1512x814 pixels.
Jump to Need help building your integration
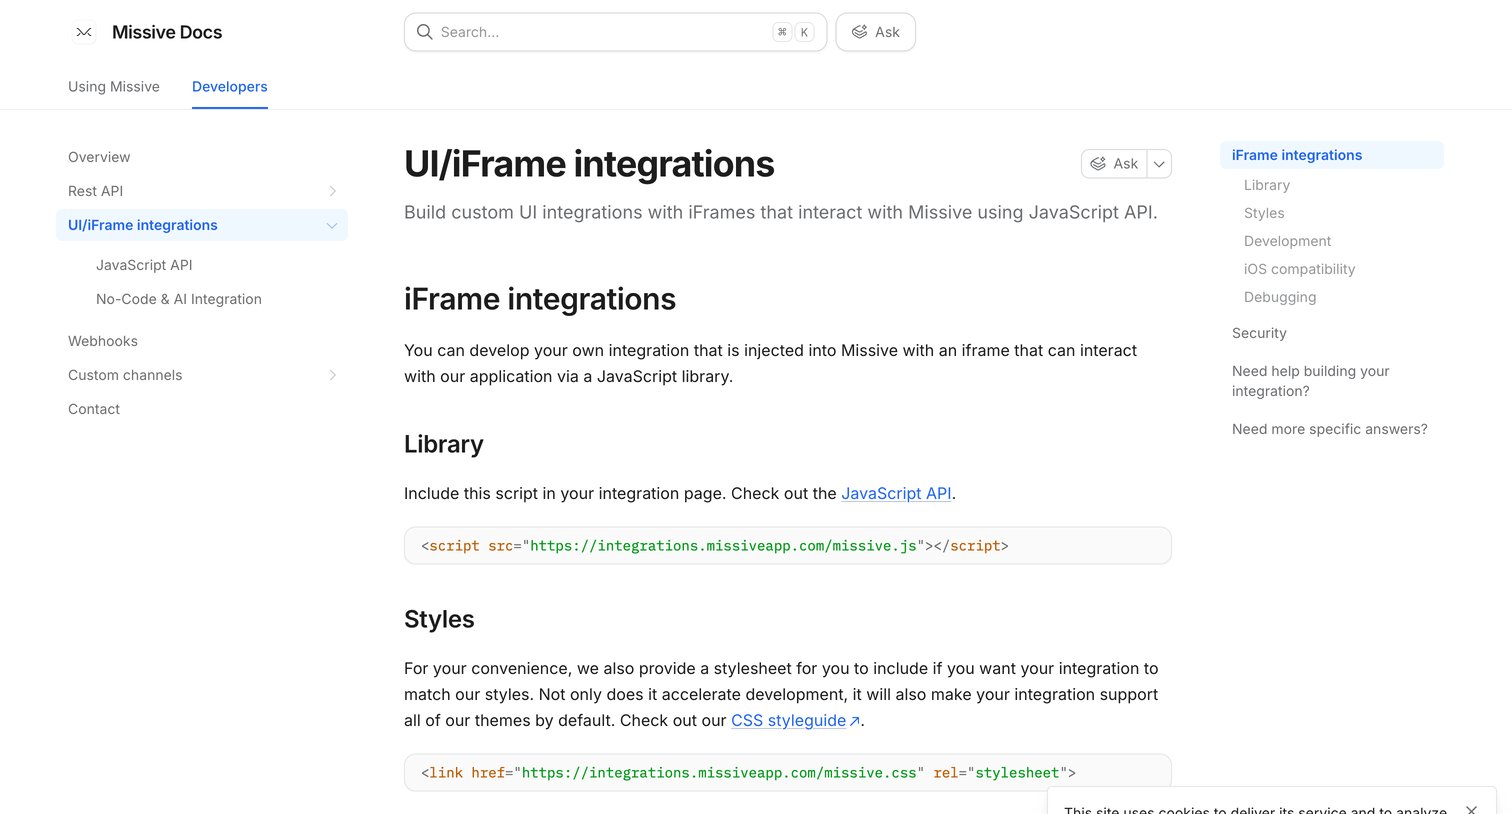click(x=1311, y=381)
